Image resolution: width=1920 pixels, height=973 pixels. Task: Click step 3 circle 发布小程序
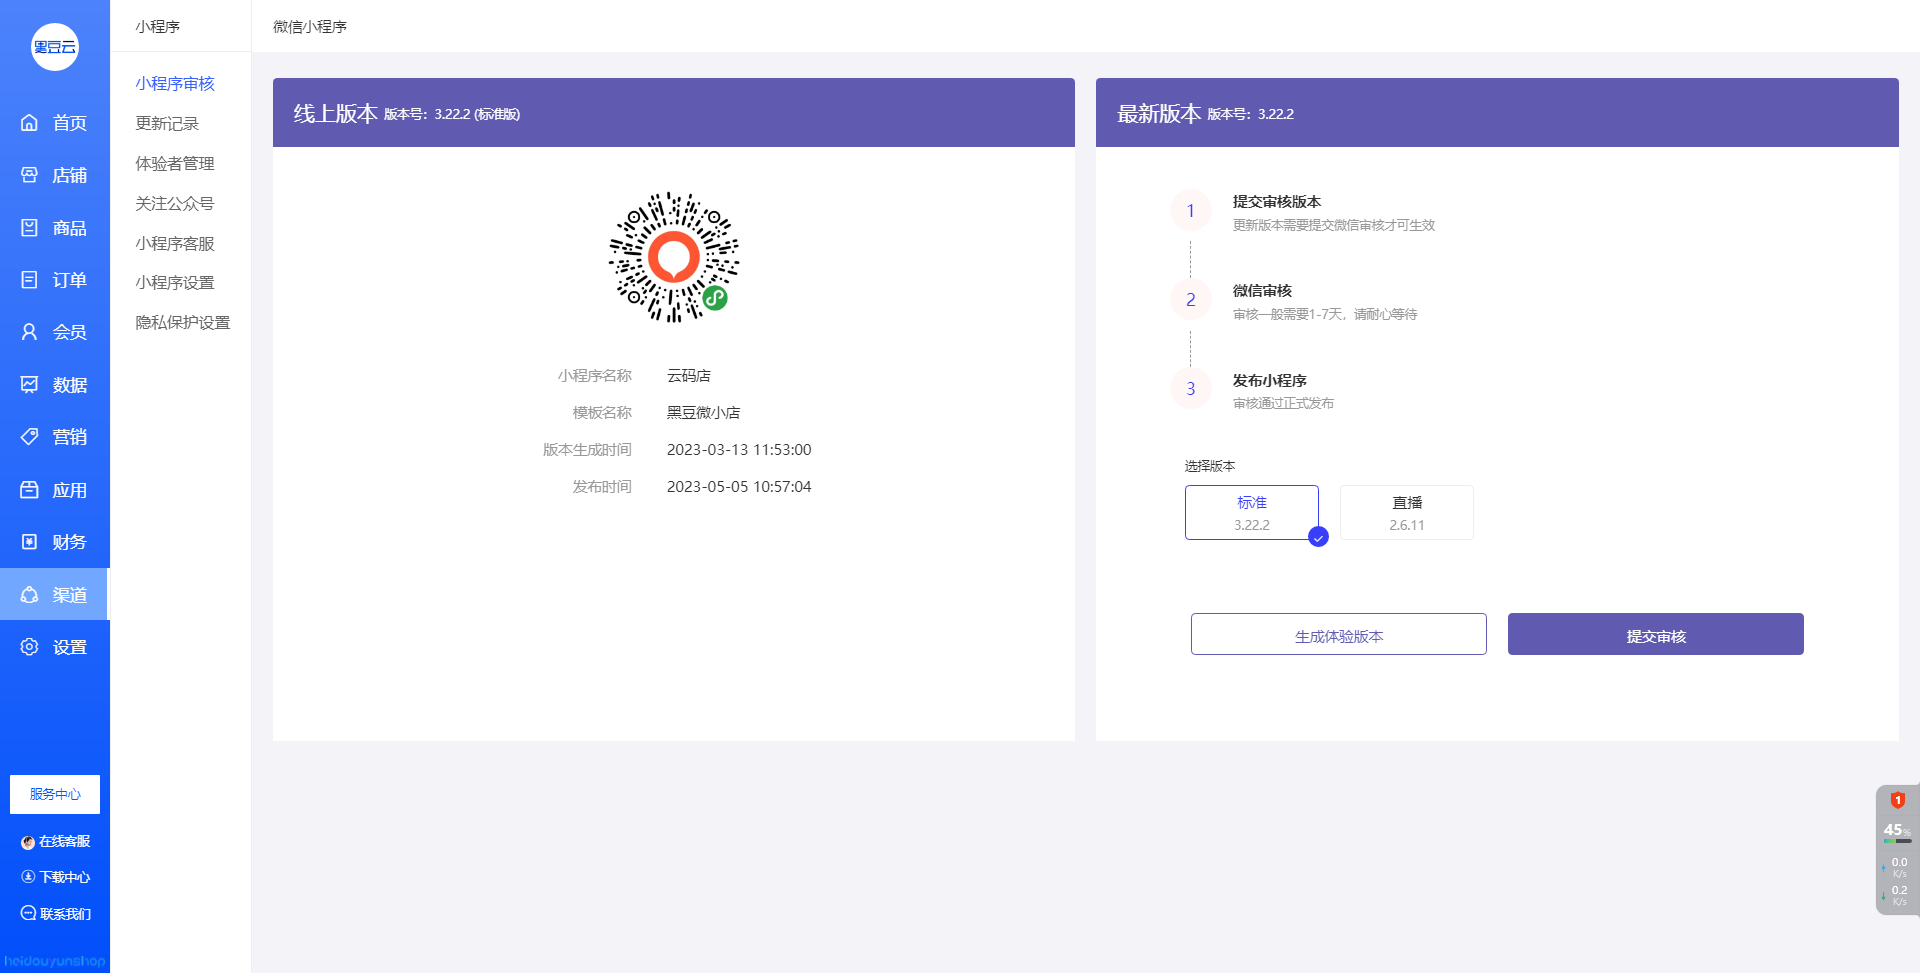point(1190,389)
